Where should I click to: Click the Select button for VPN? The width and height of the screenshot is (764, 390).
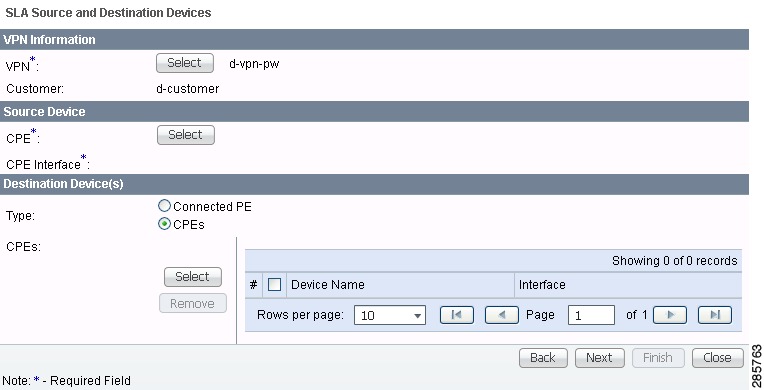pos(185,63)
